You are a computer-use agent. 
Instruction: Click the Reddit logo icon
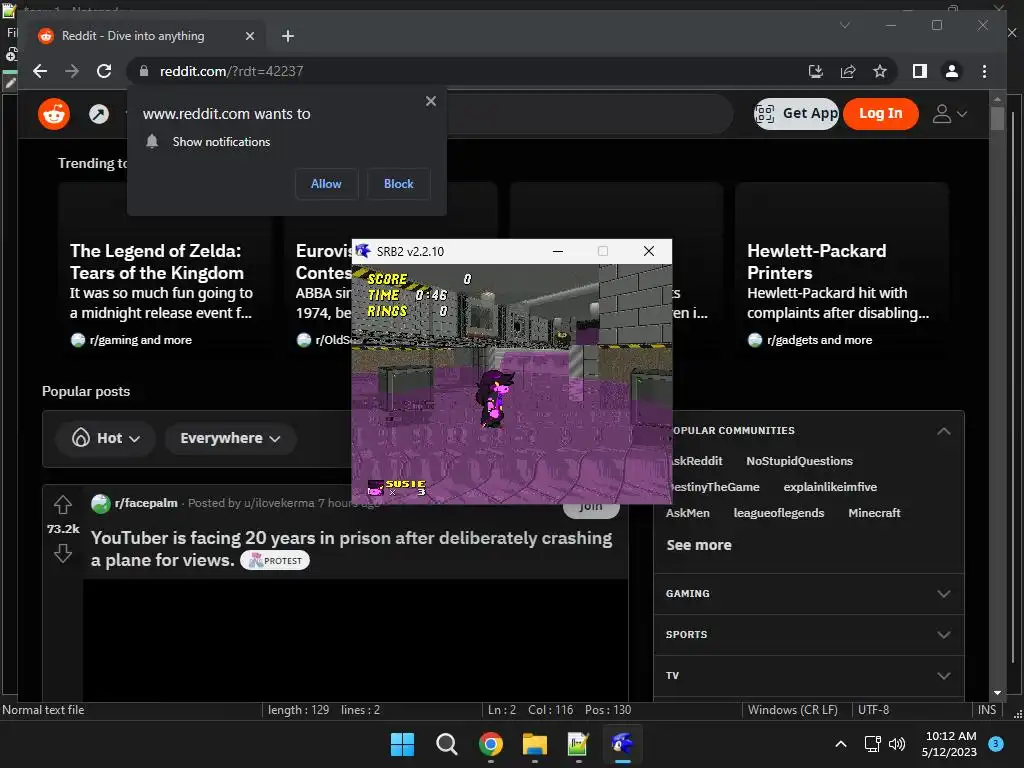[x=54, y=114]
